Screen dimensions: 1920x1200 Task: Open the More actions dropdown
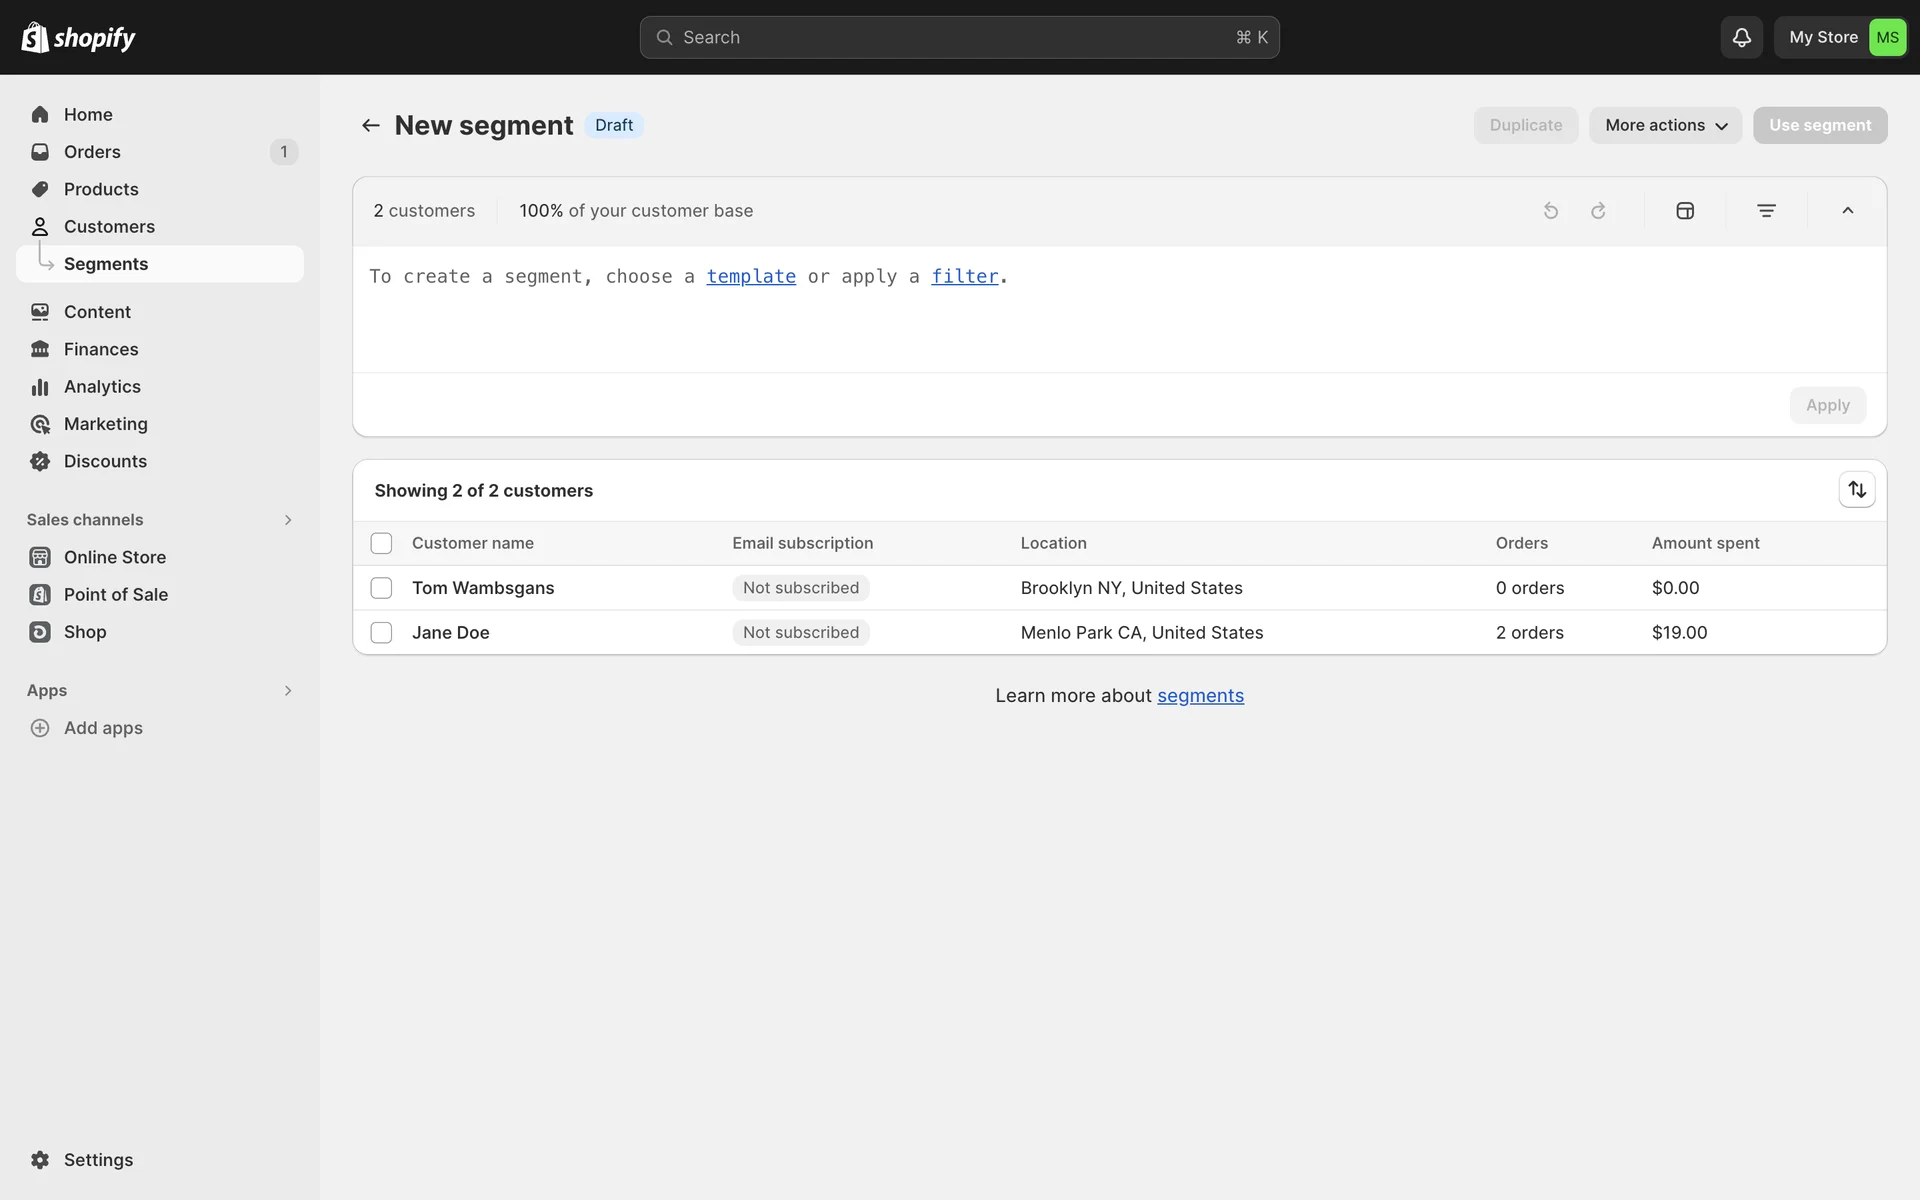coord(1665,125)
